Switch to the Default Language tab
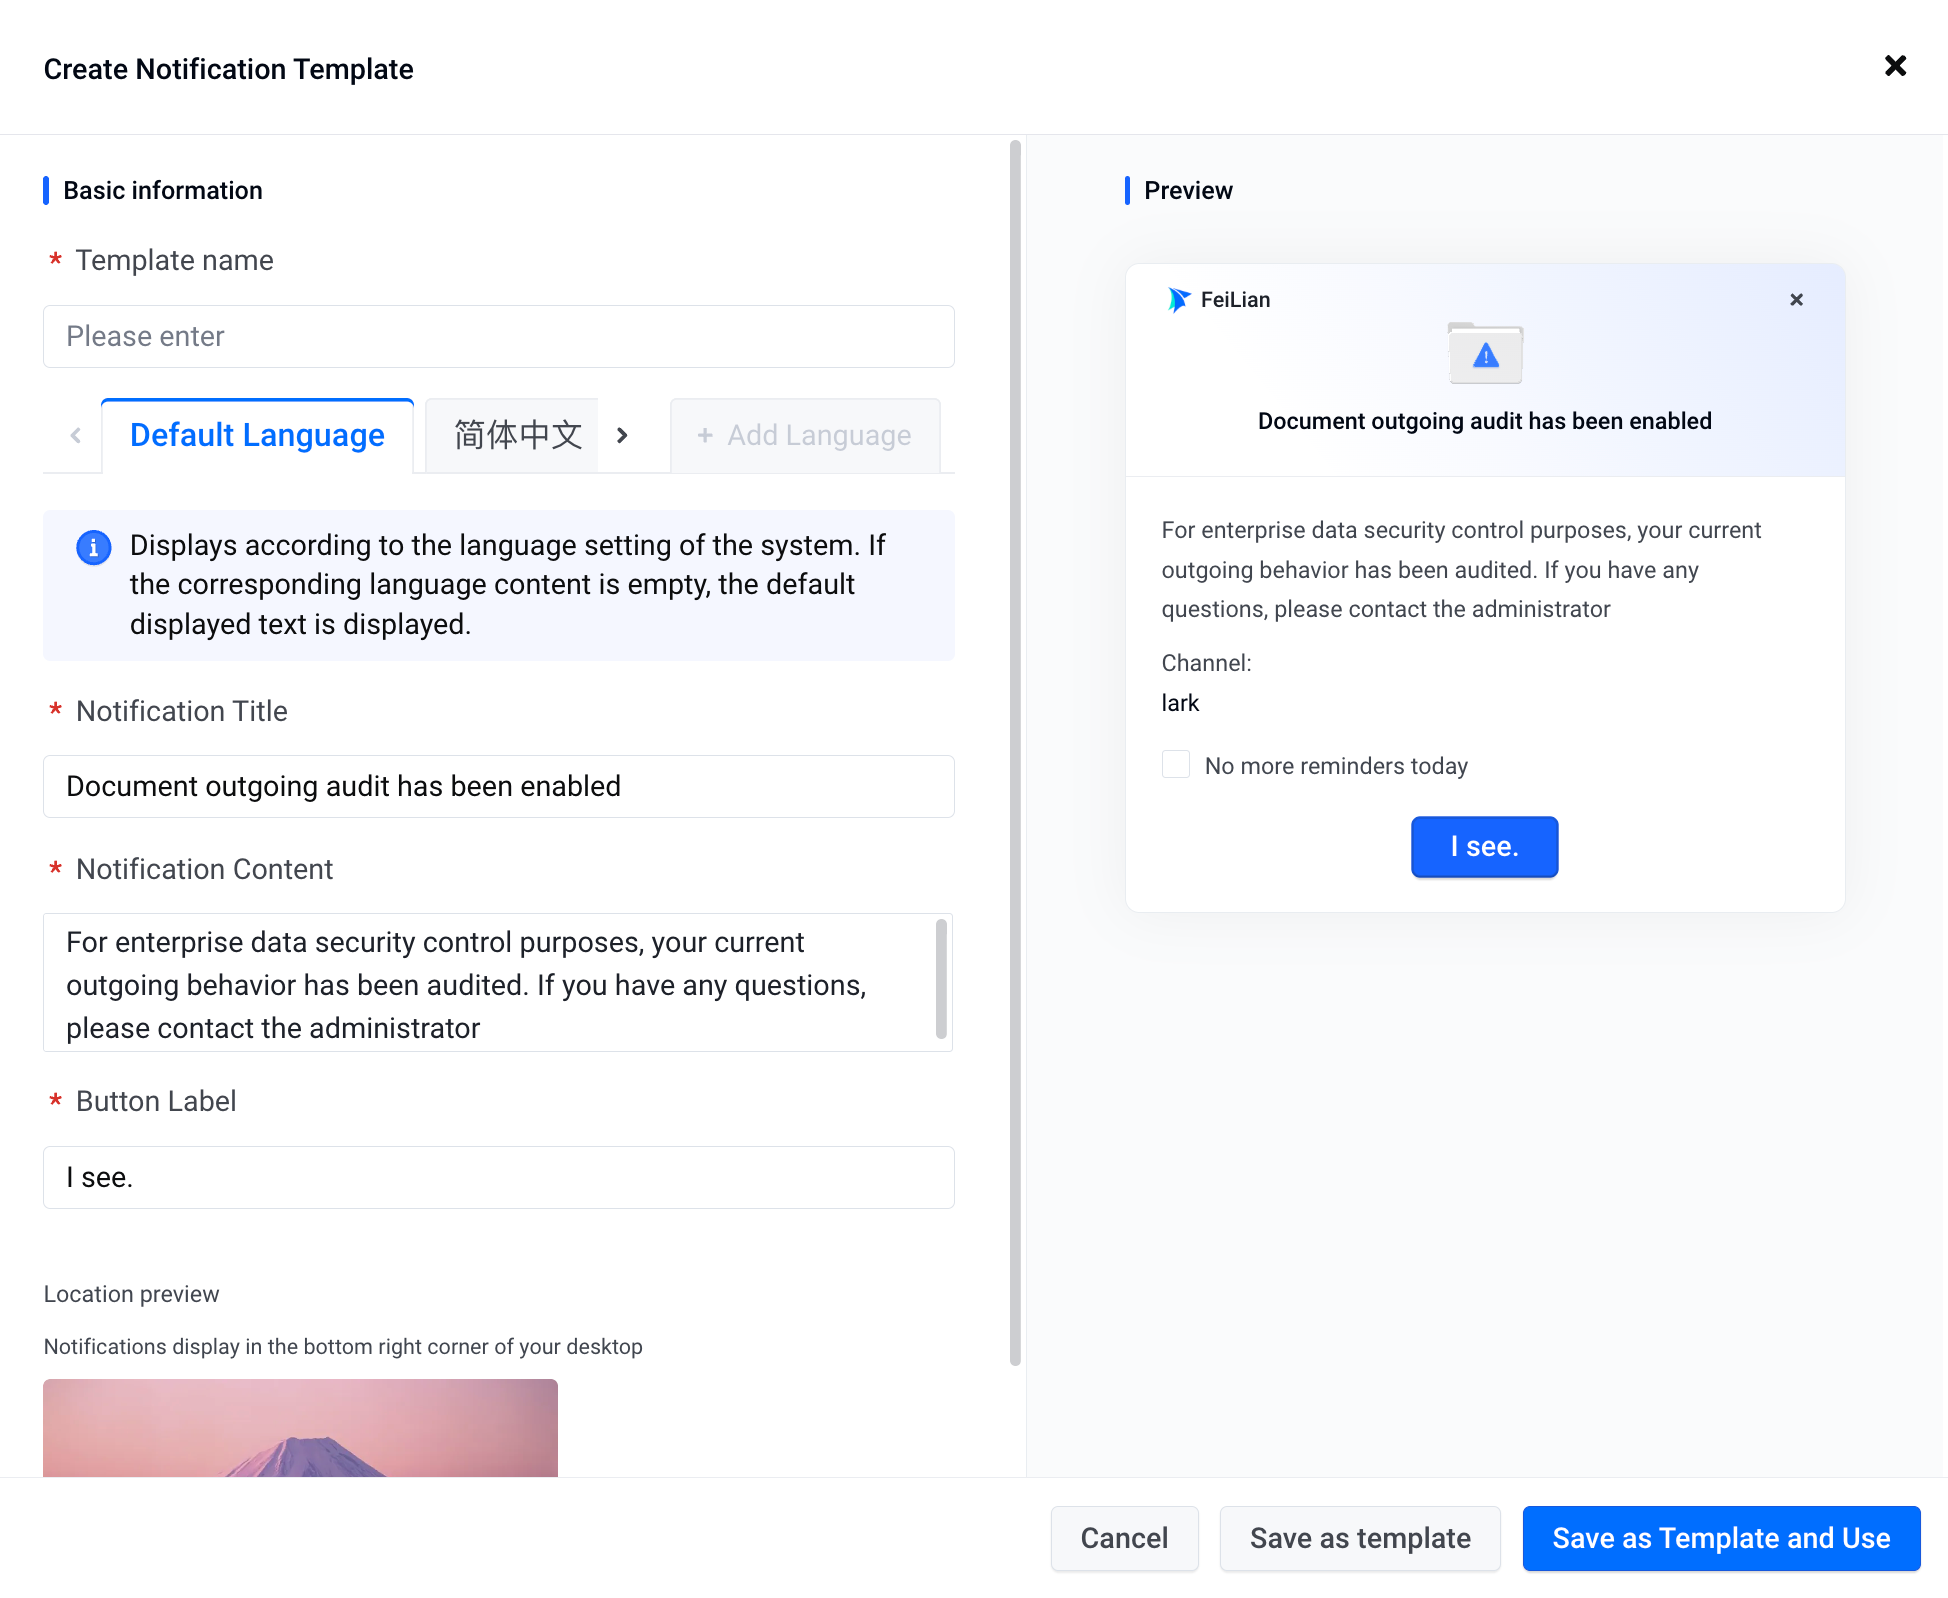This screenshot has width=1948, height=1598. [257, 435]
